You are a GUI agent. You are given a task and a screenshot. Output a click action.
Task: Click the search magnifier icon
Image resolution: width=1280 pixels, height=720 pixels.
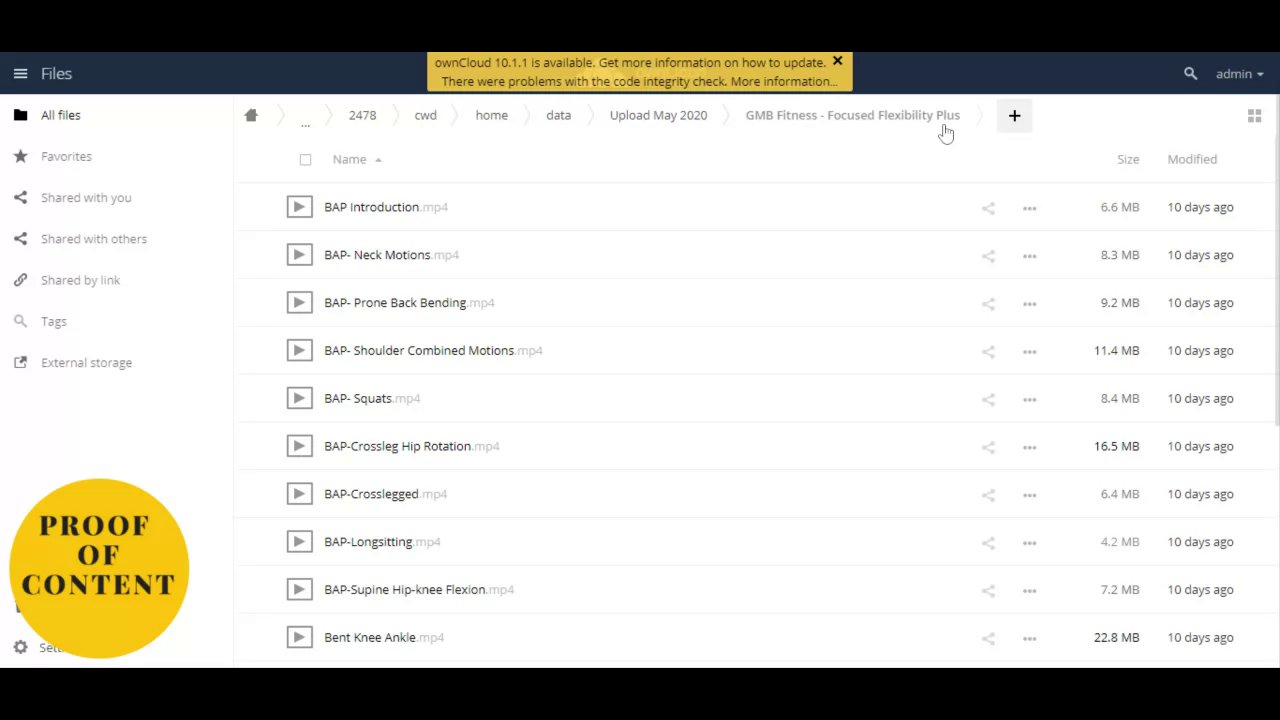point(1190,74)
